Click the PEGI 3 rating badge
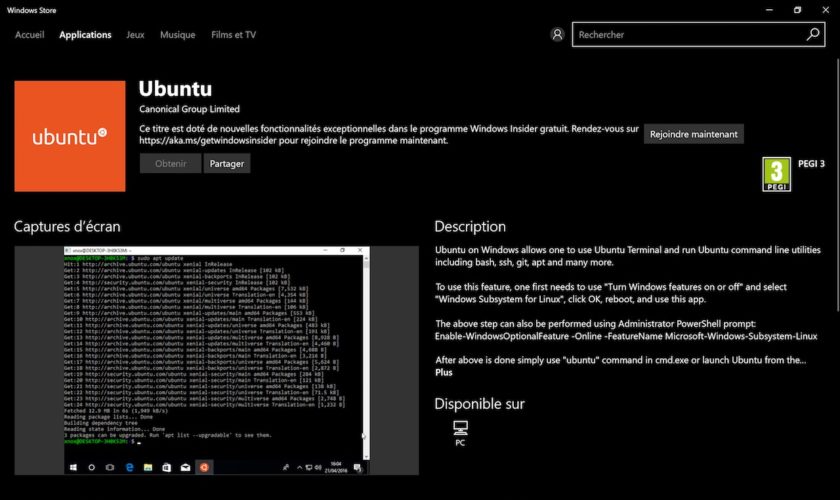 click(x=776, y=174)
